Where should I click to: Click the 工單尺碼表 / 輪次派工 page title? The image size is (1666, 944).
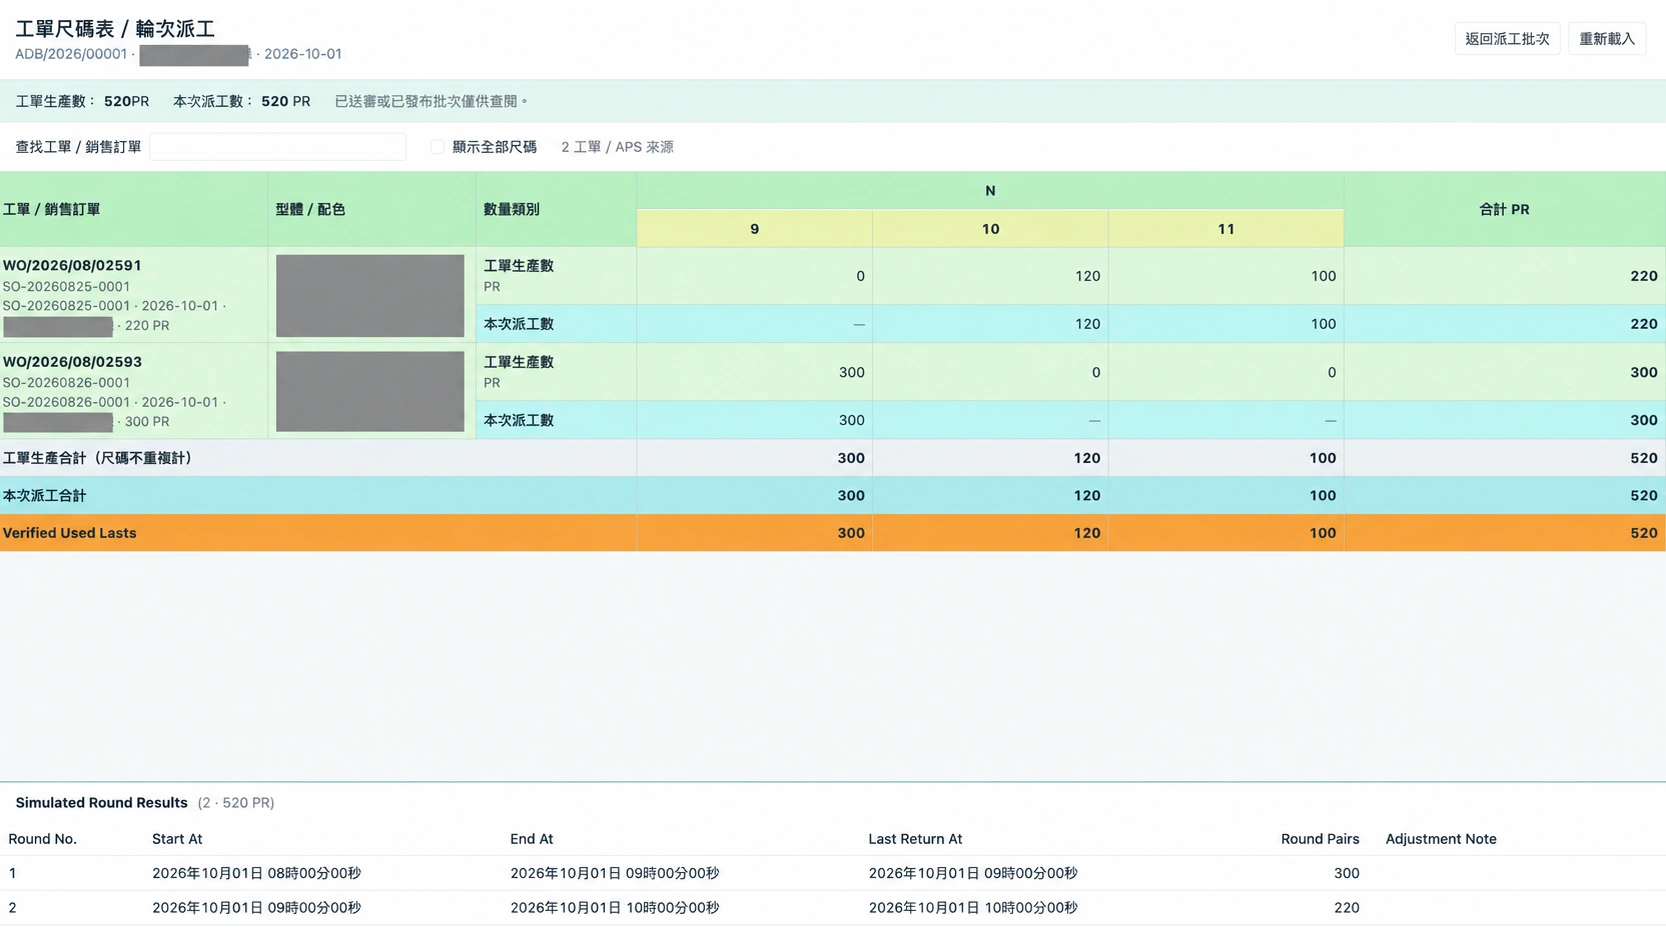115,29
